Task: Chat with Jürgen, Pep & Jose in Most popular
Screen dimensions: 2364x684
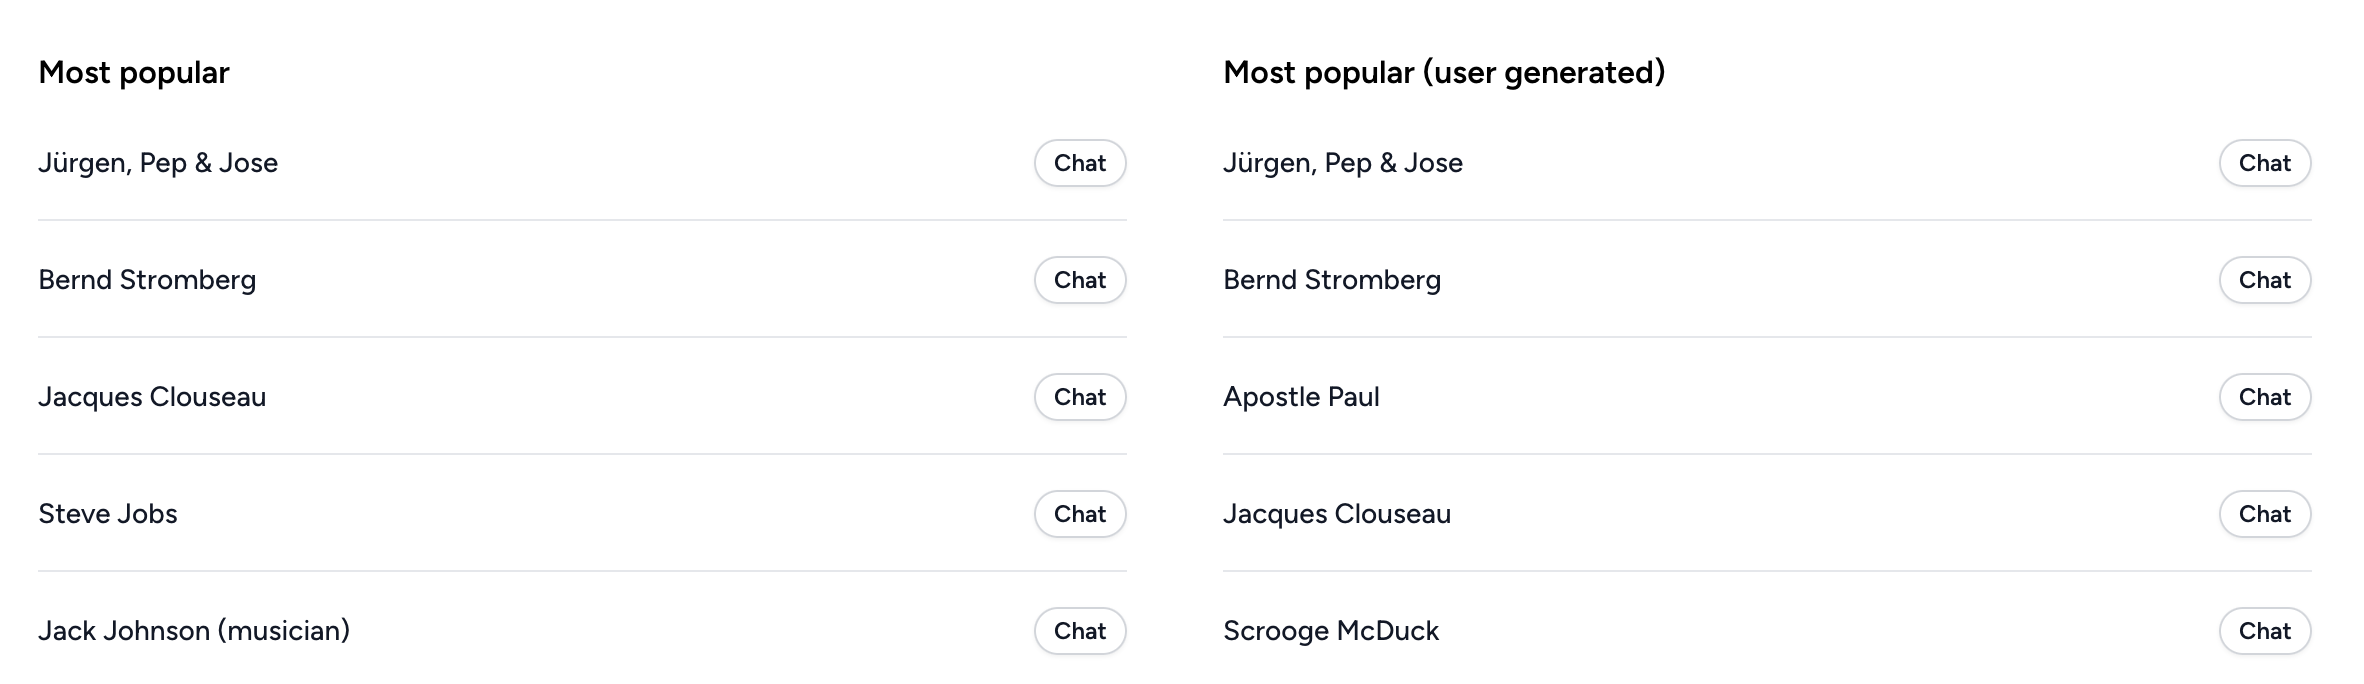Action: point(1080,163)
